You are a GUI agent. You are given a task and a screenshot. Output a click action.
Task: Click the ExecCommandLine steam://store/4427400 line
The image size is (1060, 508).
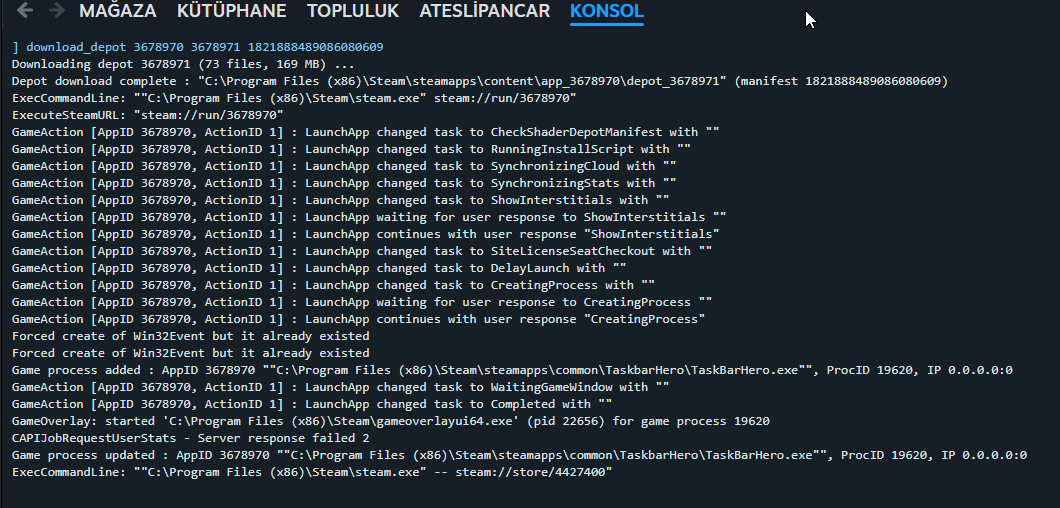point(312,472)
